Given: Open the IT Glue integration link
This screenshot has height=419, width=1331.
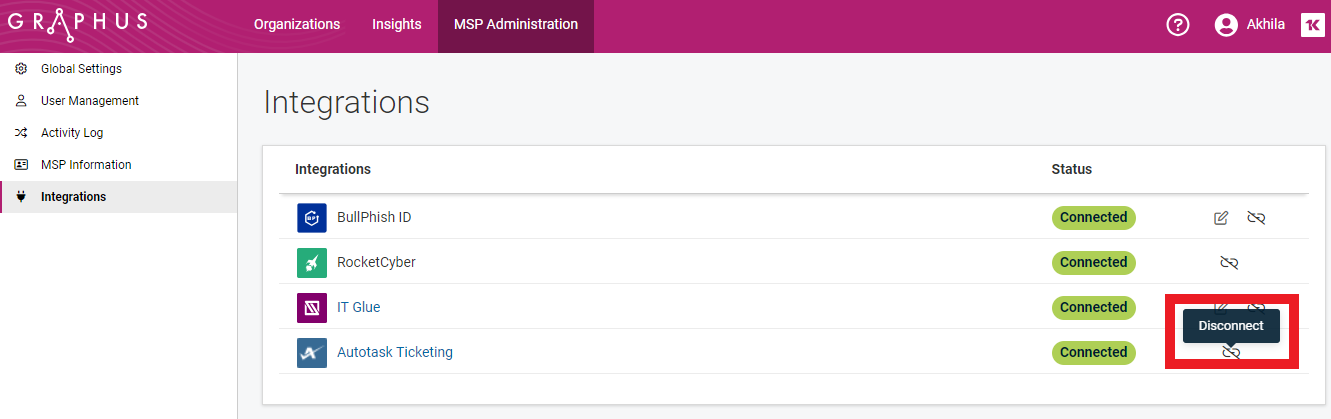Looking at the screenshot, I should tap(358, 307).
